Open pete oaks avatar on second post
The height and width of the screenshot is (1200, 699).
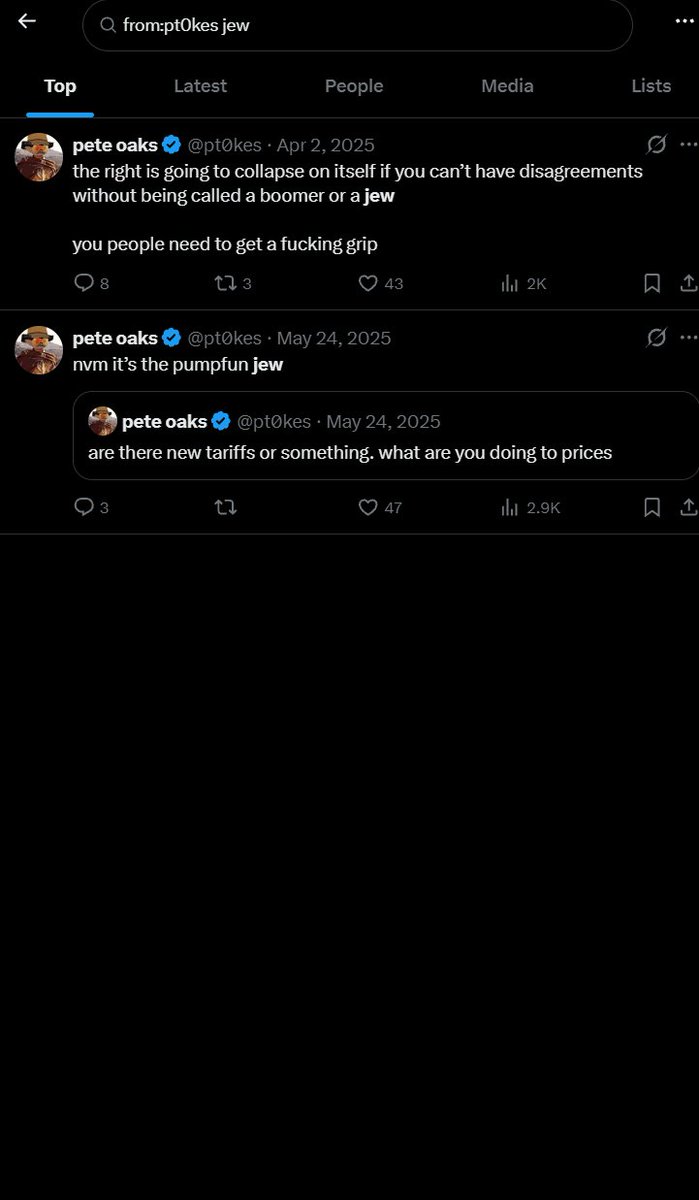39,350
